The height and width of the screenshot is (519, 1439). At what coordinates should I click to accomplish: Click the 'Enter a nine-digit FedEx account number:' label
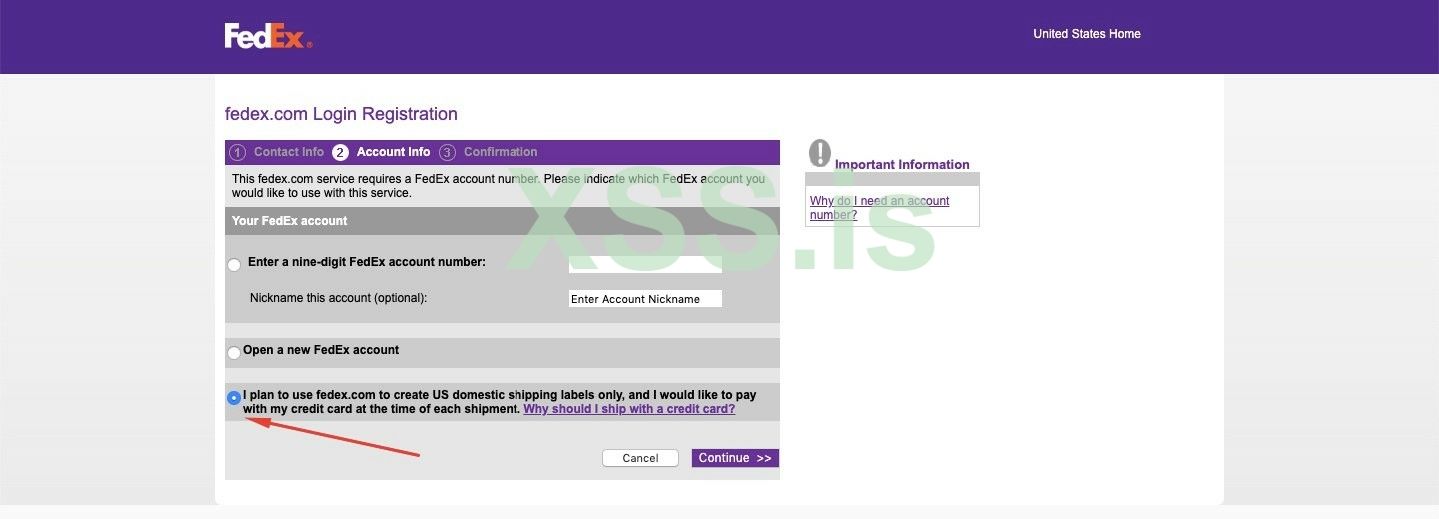pos(367,262)
